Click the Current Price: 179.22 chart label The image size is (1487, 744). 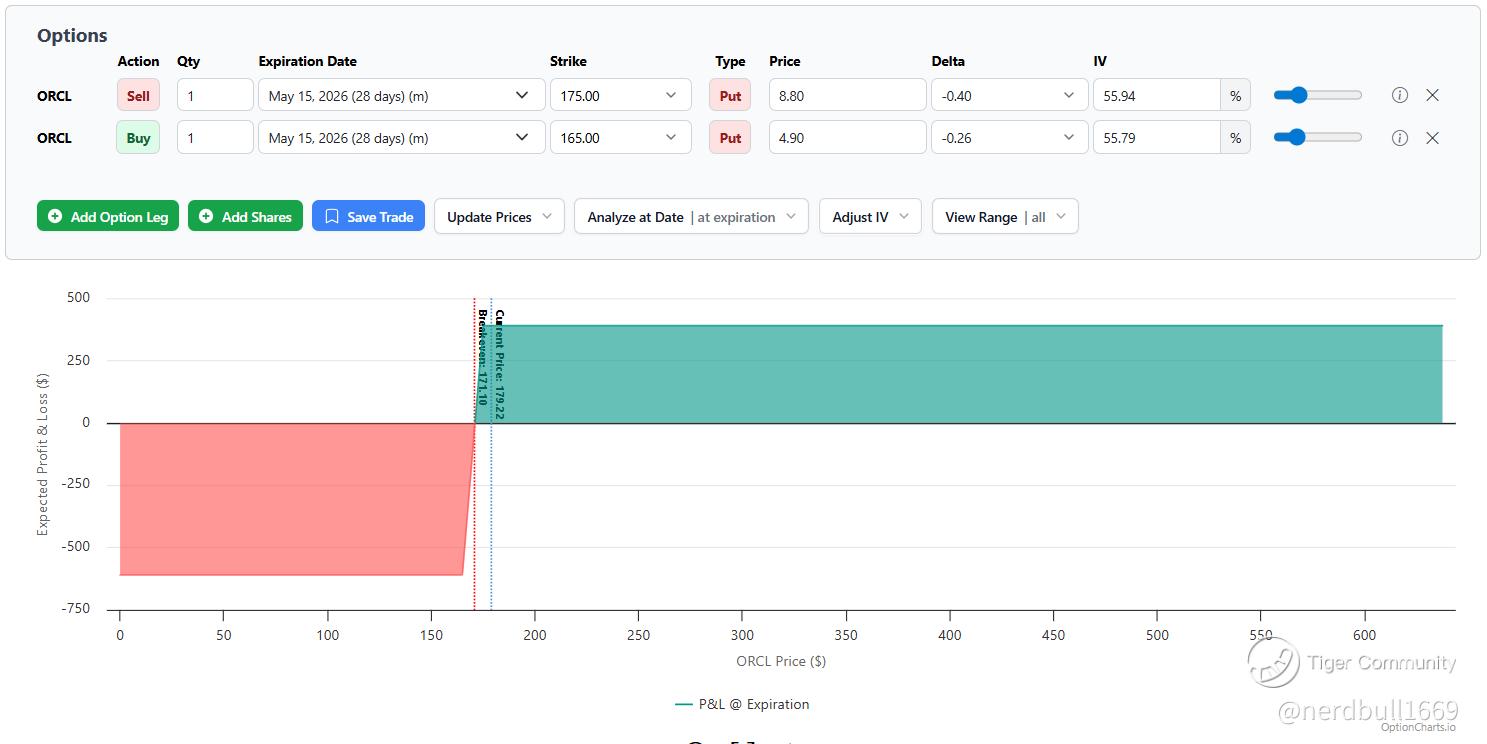(x=499, y=364)
